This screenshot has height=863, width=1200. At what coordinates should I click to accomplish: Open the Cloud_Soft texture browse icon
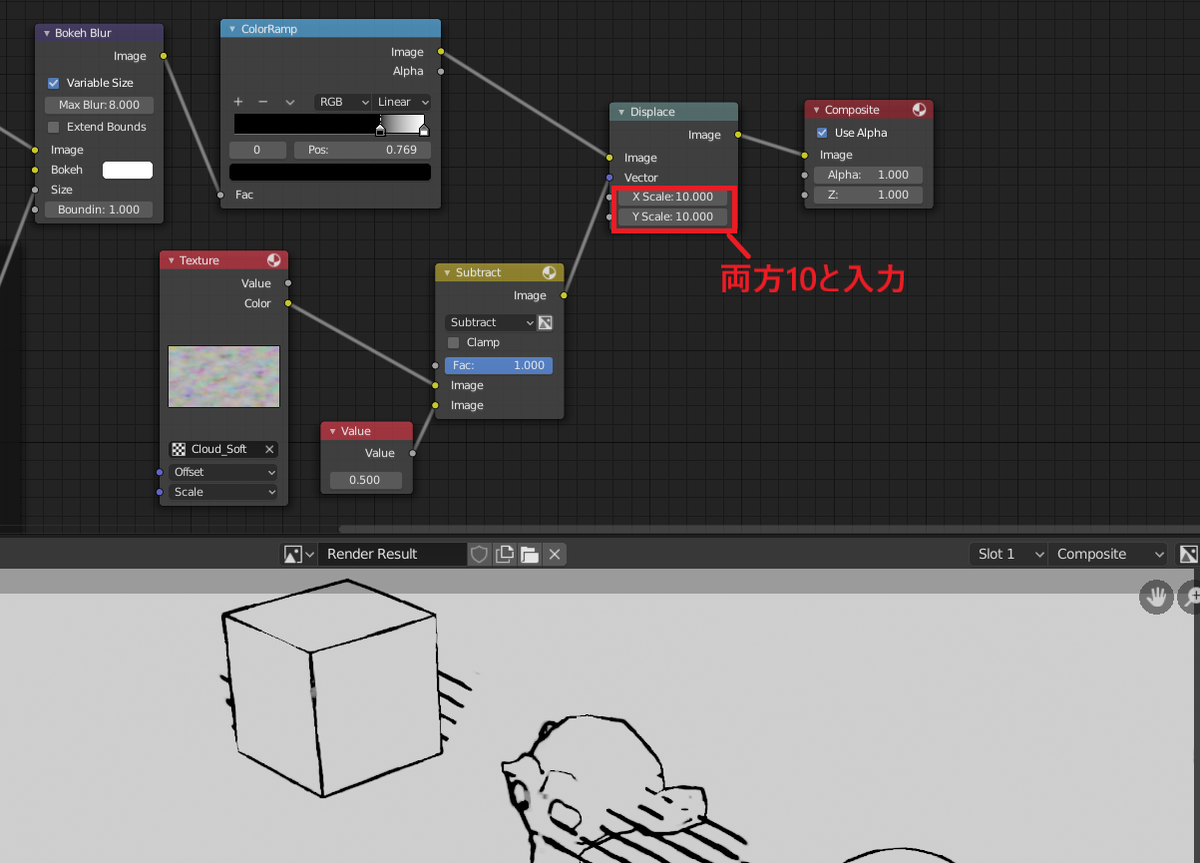click(x=179, y=450)
